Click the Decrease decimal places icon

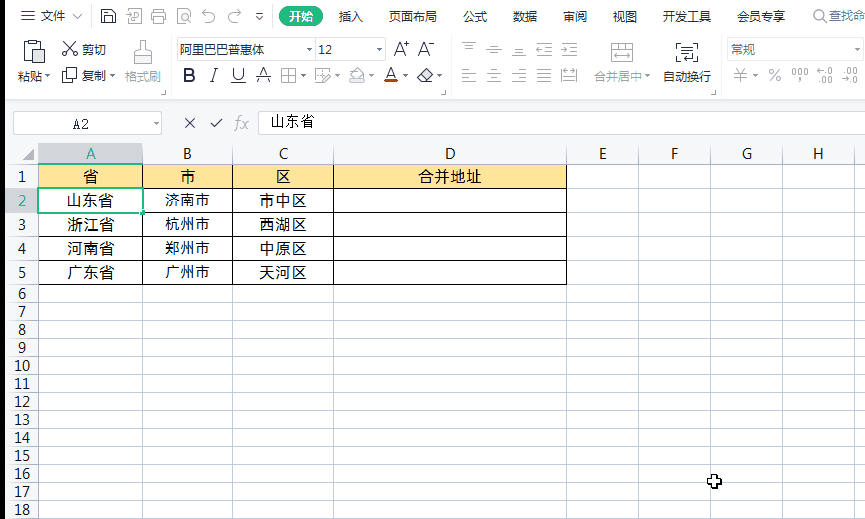tap(850, 75)
